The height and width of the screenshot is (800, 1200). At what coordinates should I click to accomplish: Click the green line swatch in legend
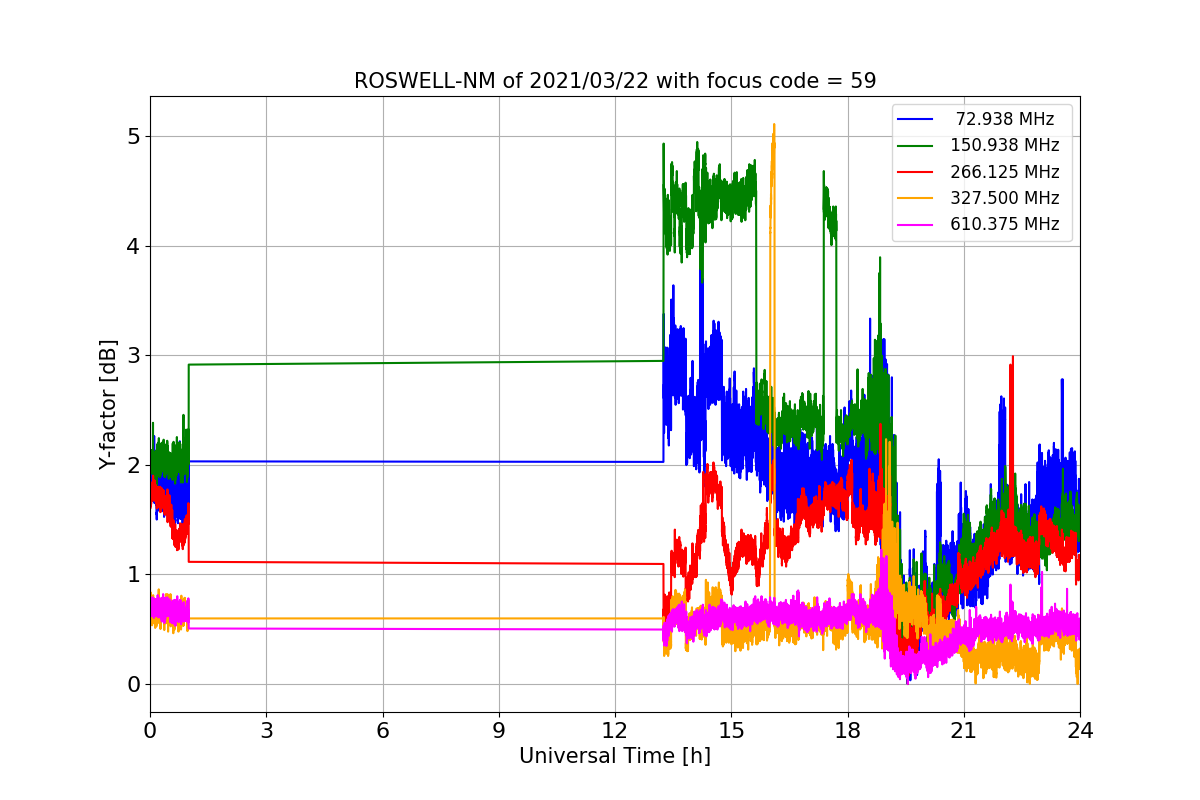tap(916, 146)
